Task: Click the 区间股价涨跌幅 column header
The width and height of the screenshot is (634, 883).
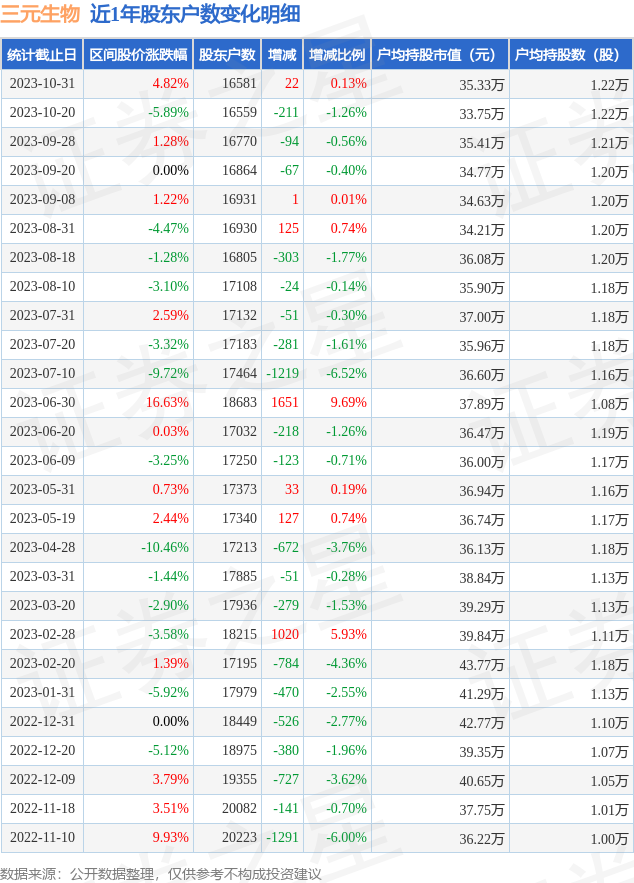Action: coord(138,55)
